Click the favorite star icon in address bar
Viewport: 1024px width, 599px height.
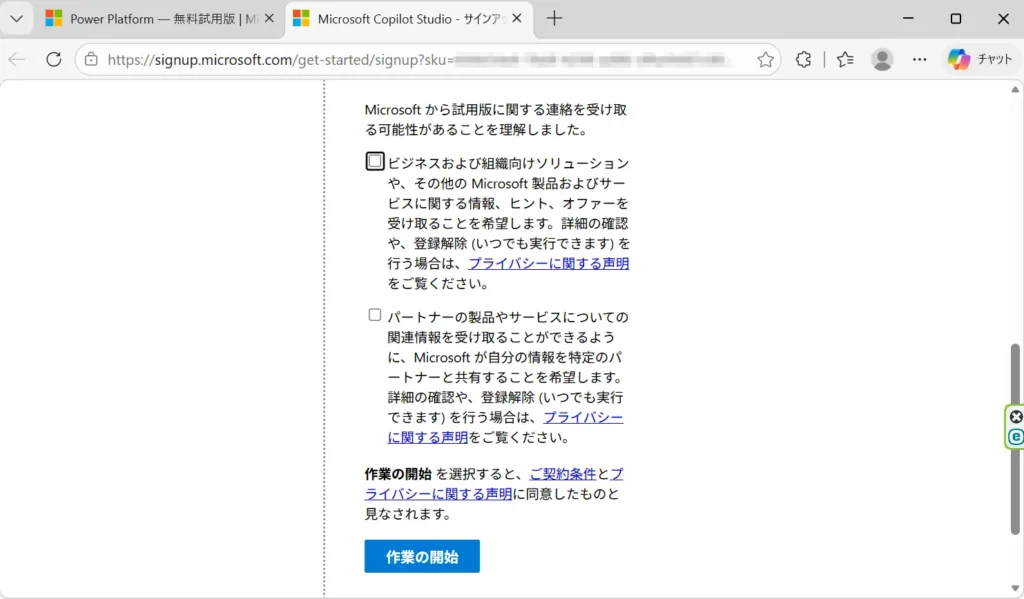[x=765, y=60]
